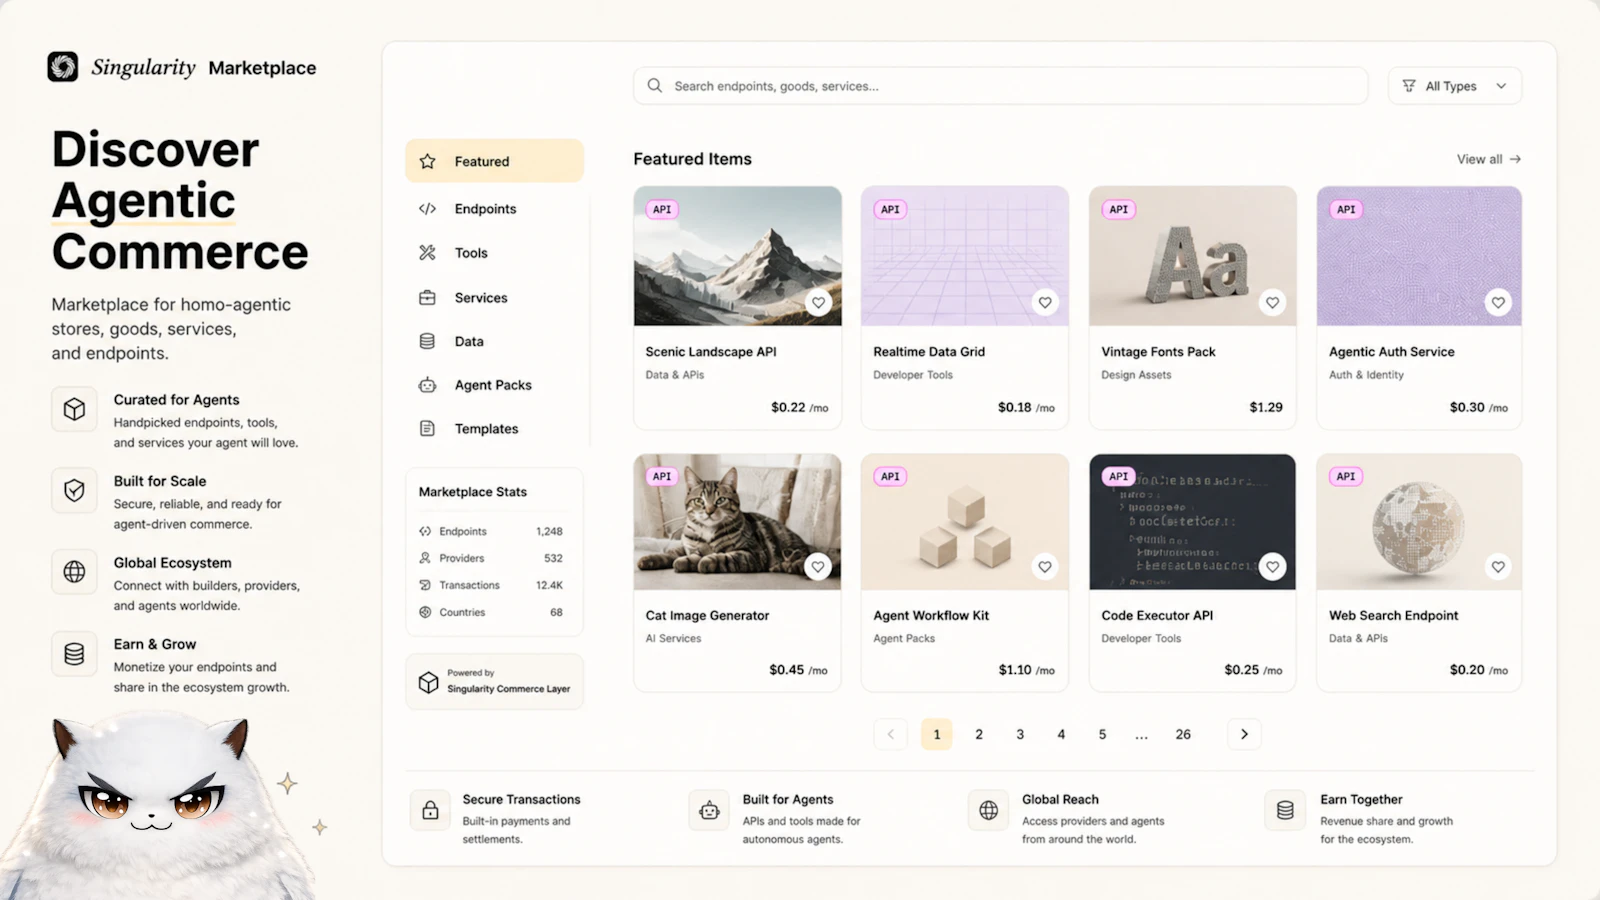Screen dimensions: 1600x900
Task: Click the Powered by Singularity Commerce Layer badge
Action: coord(494,682)
